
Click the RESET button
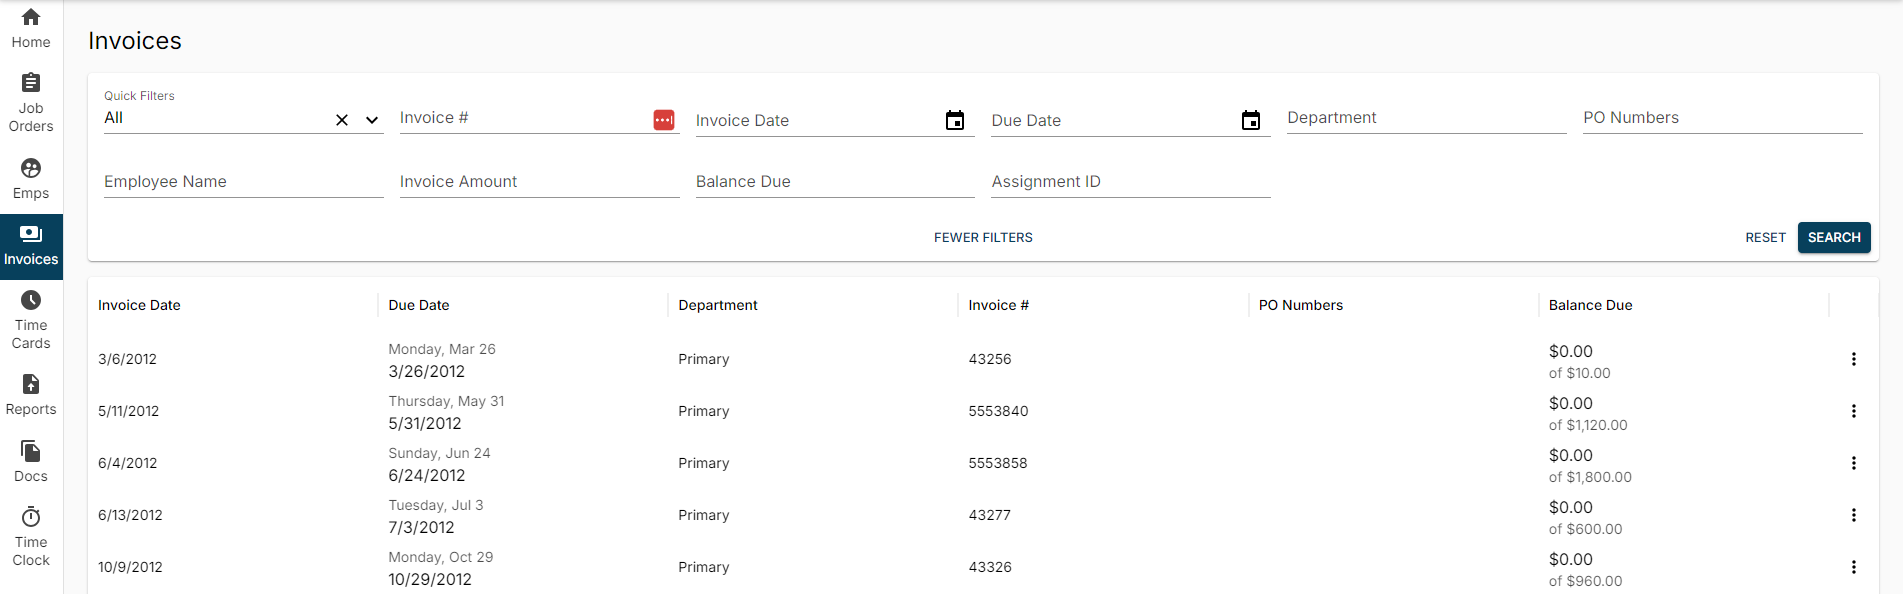click(1765, 237)
